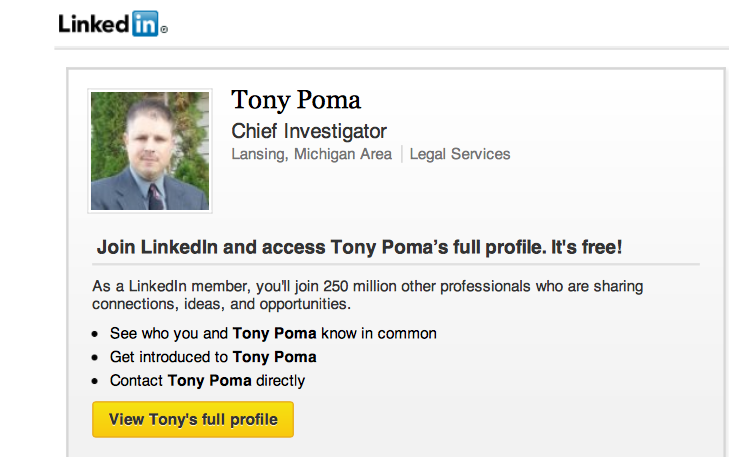Select the Chief Investigator headline

click(x=309, y=131)
